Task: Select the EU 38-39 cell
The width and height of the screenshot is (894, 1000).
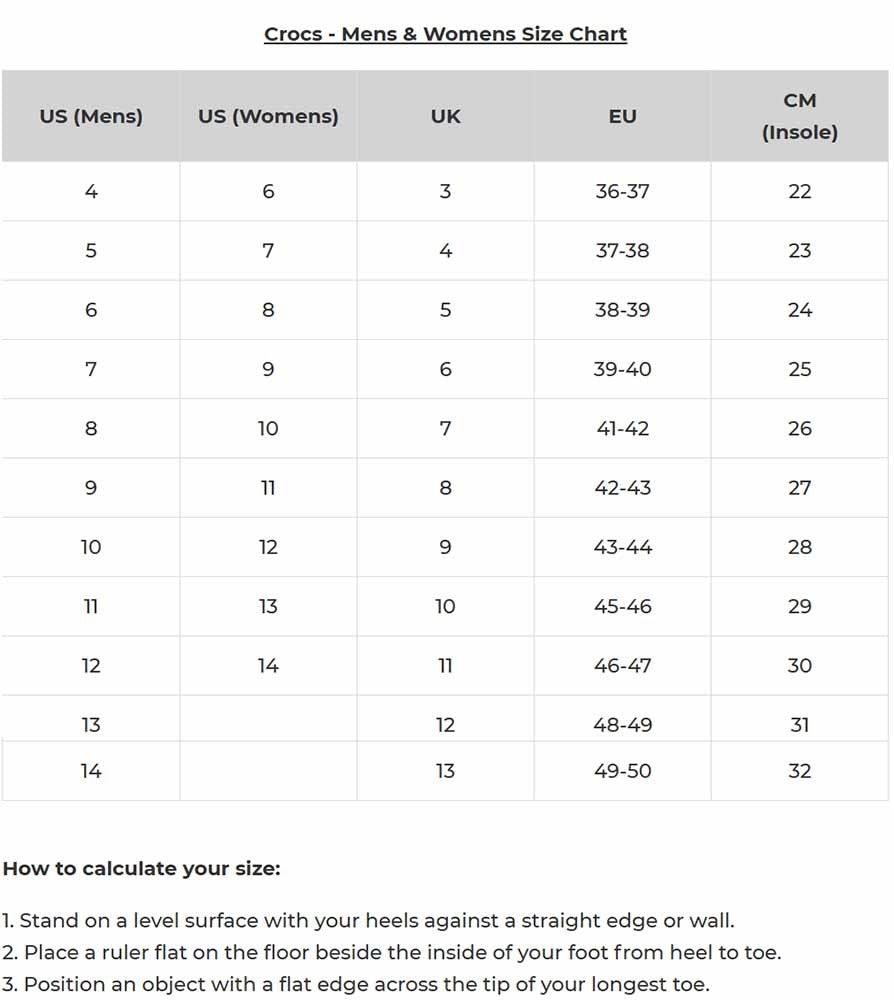Action: click(622, 310)
